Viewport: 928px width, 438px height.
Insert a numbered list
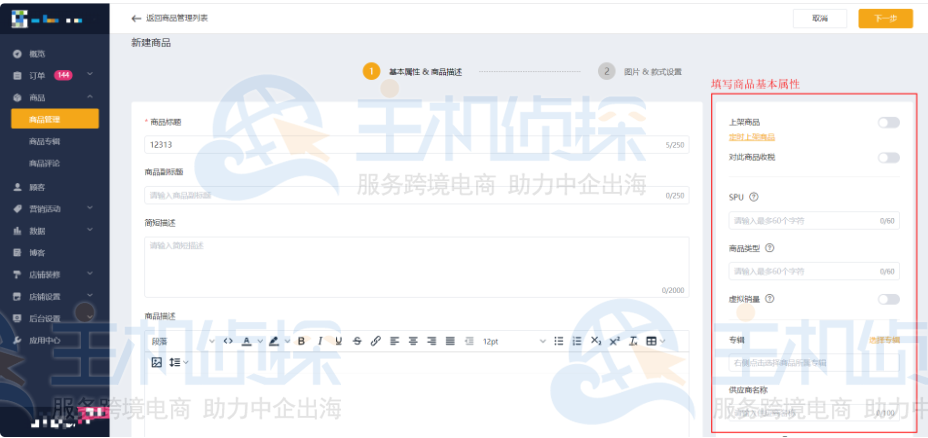(x=577, y=341)
